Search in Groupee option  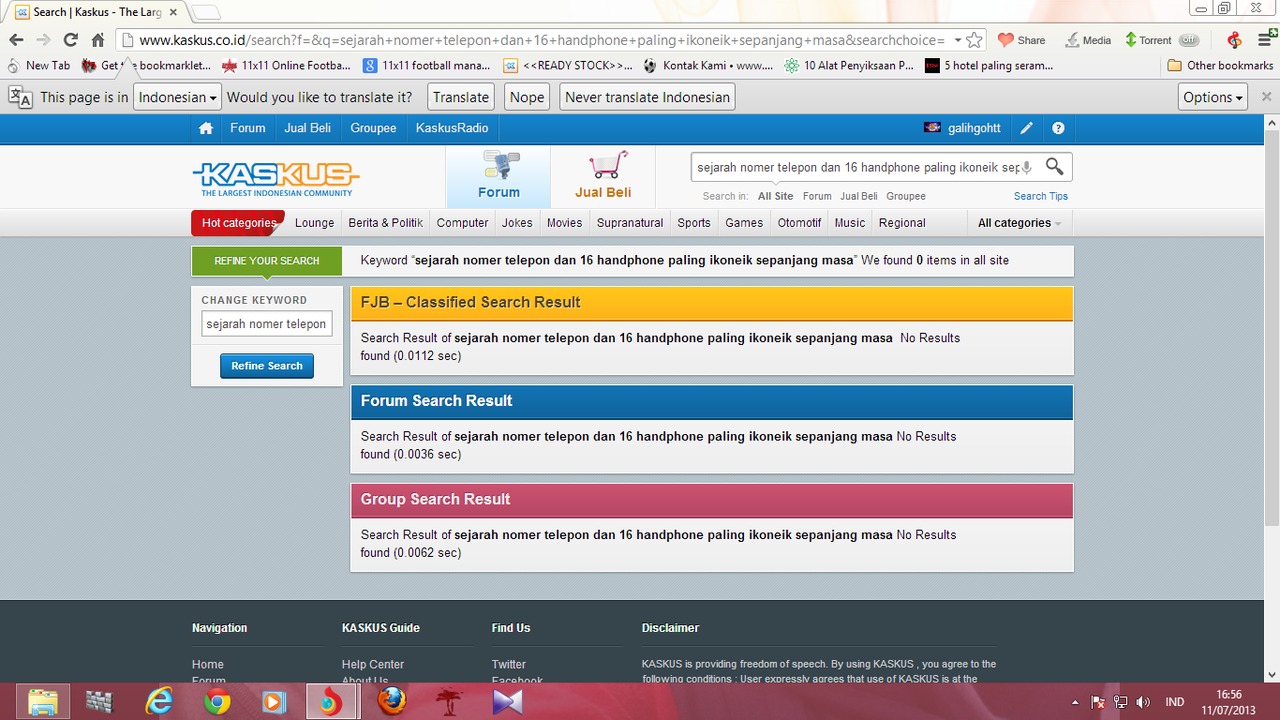coord(906,196)
